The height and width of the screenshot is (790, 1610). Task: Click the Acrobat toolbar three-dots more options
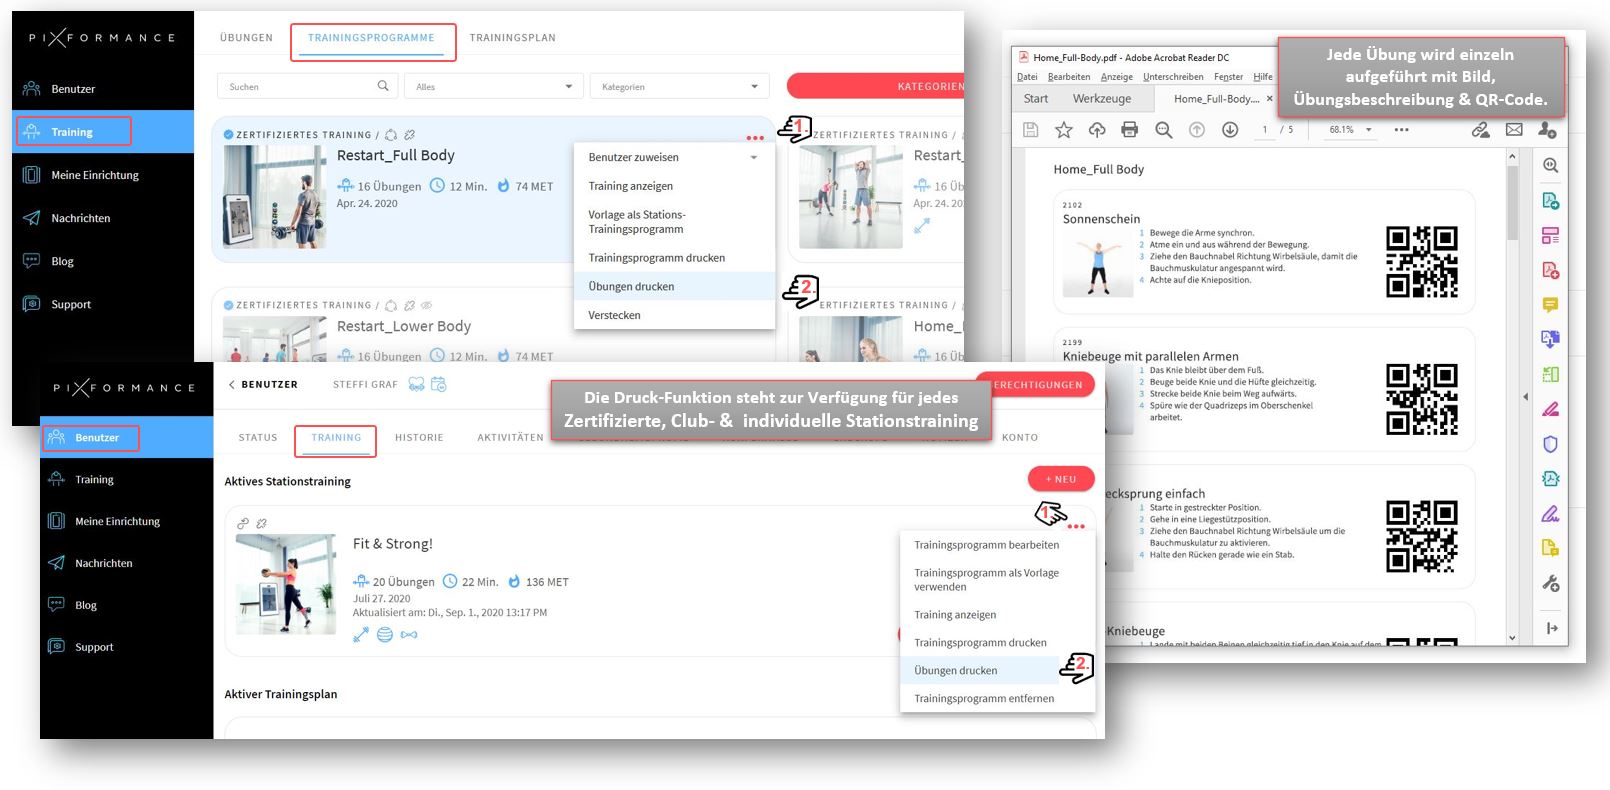pos(1401,130)
